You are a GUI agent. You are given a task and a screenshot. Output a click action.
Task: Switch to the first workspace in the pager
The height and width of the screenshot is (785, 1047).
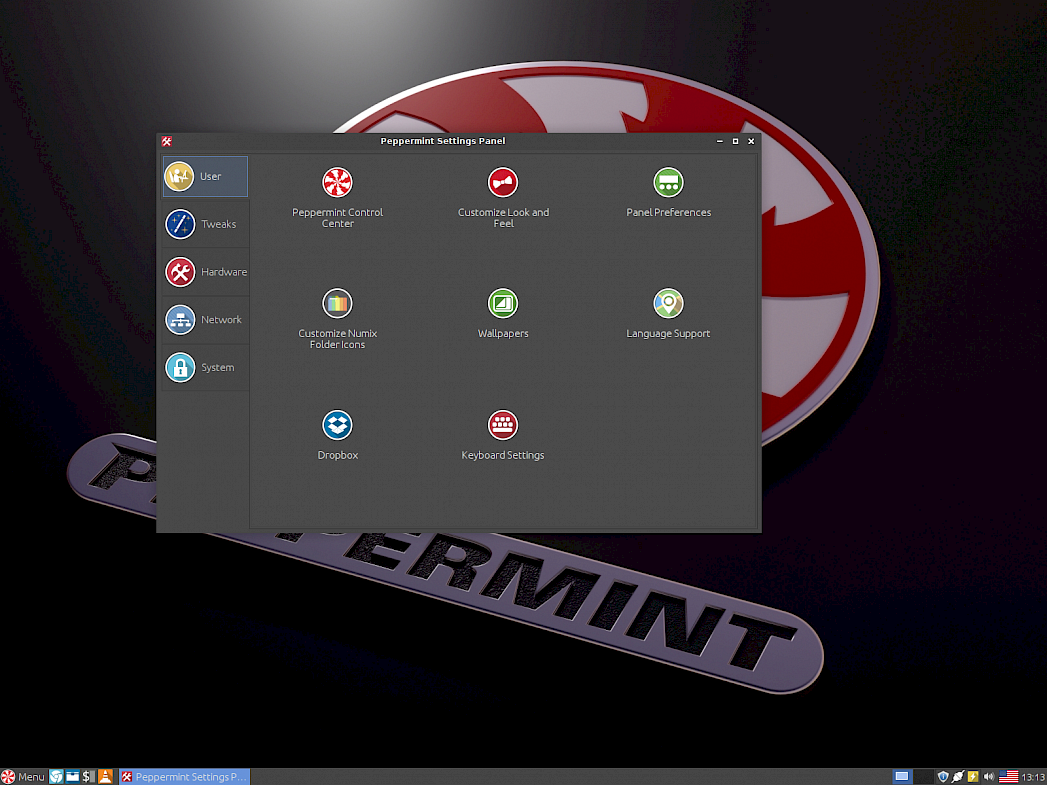pyautogui.click(x=902, y=776)
